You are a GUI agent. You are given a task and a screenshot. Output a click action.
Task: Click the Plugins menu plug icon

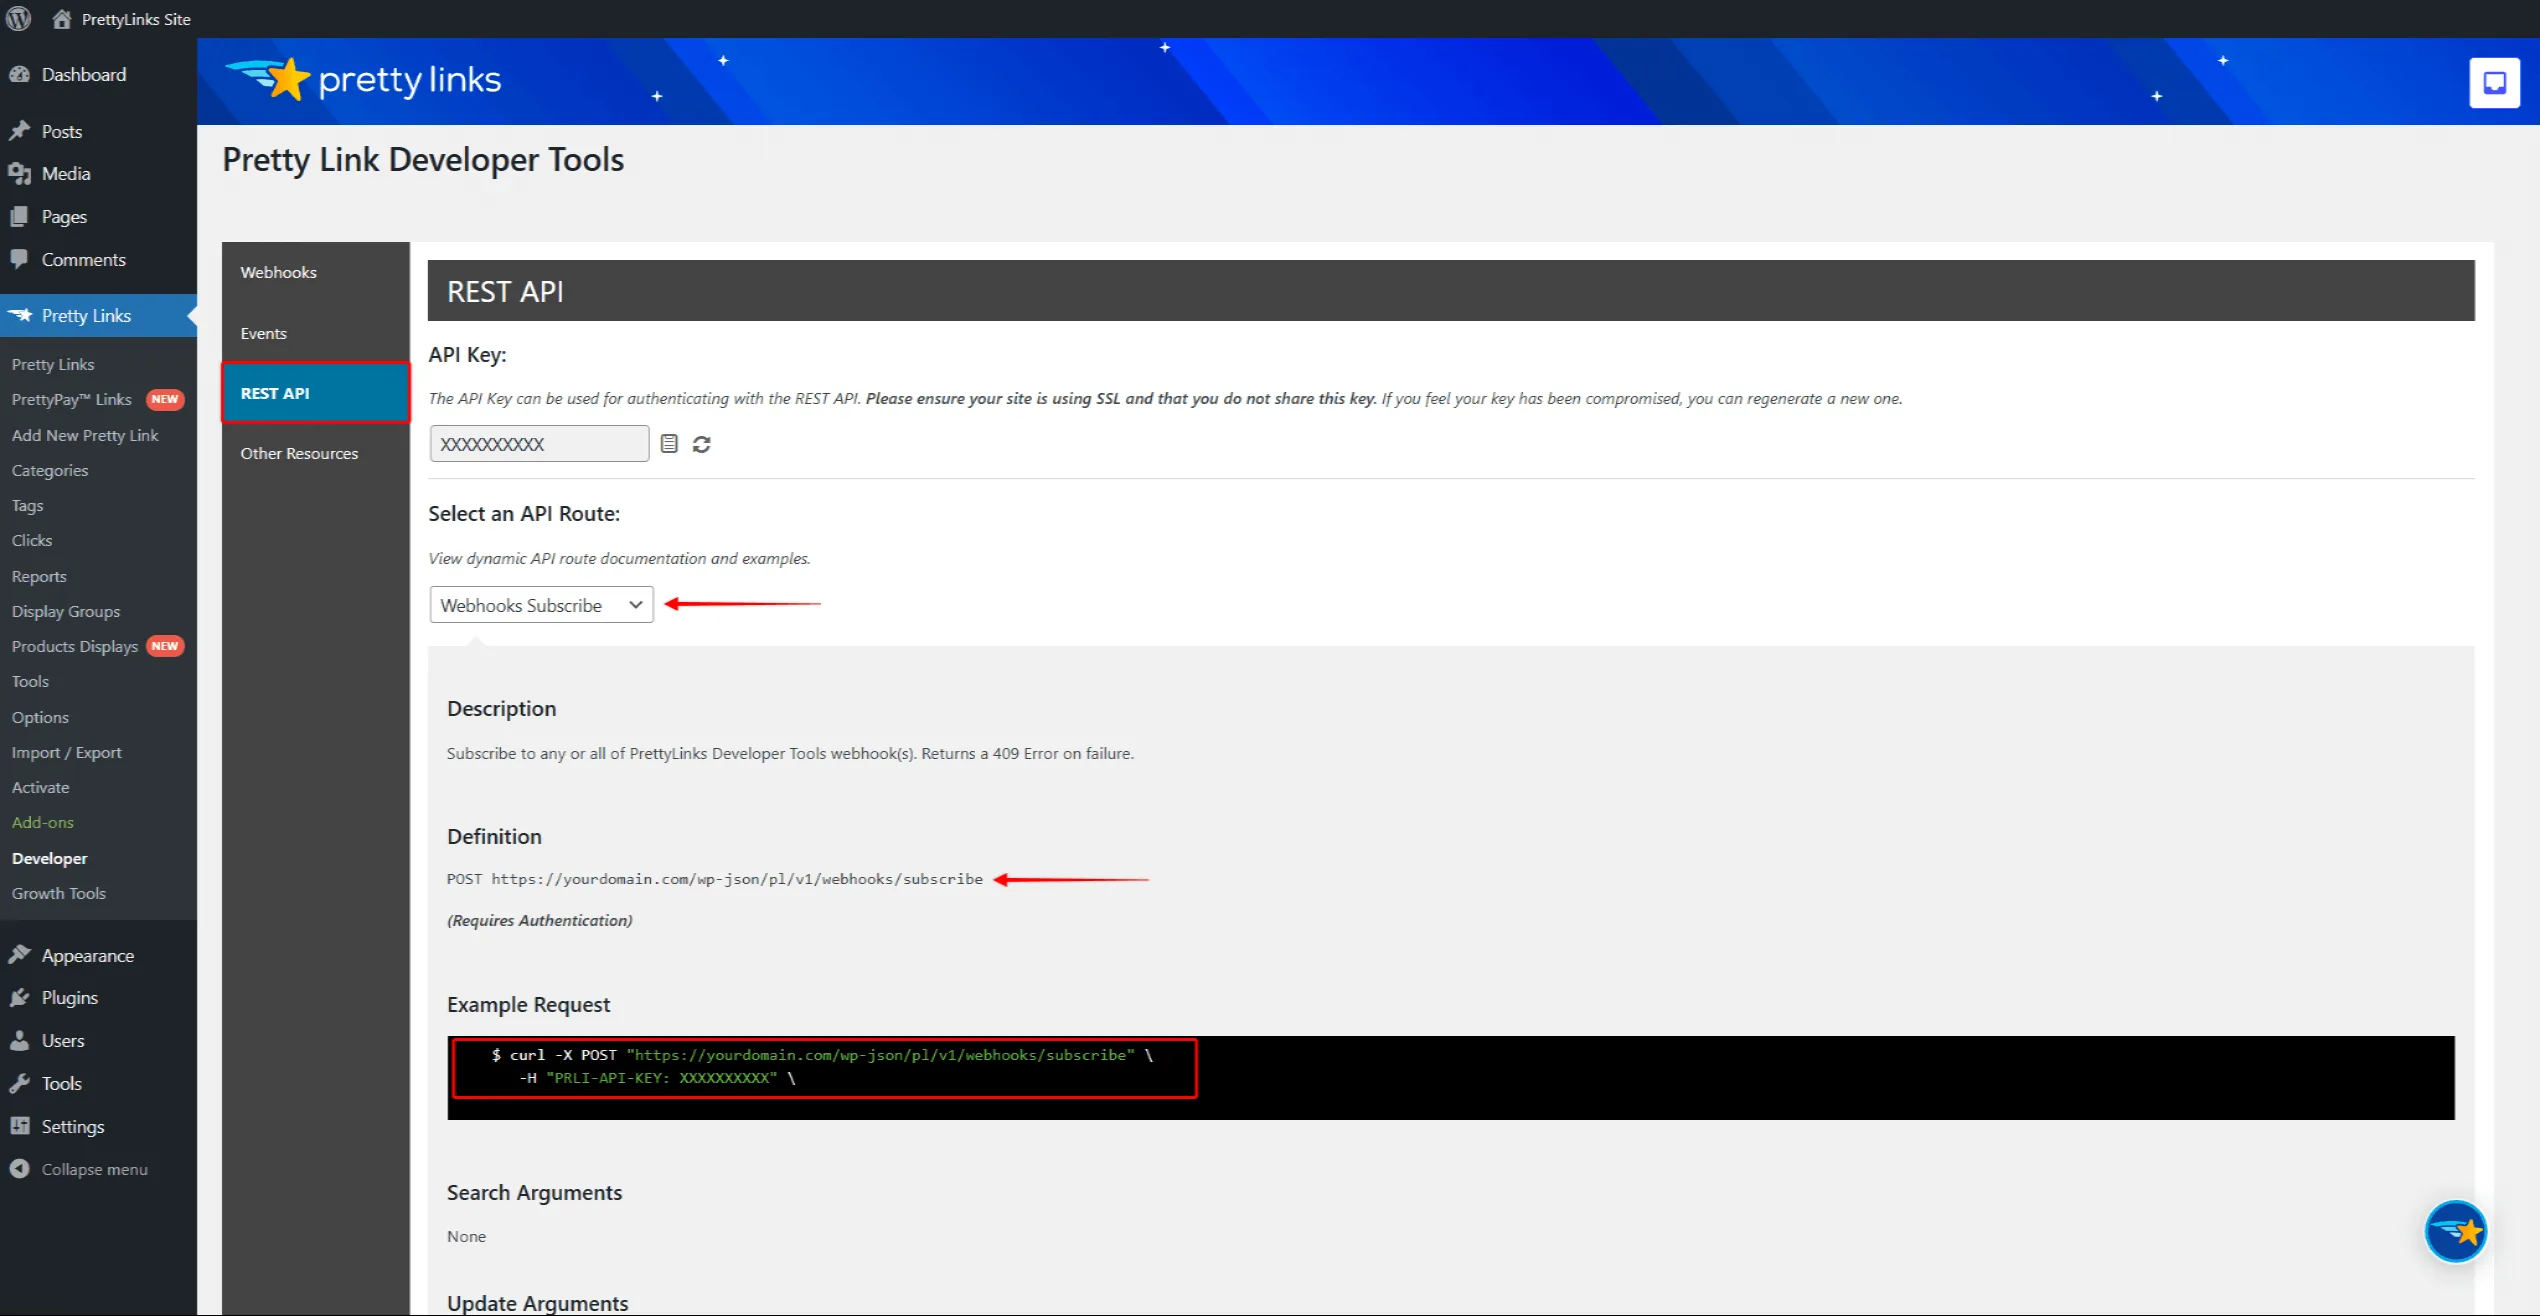pos(19,997)
